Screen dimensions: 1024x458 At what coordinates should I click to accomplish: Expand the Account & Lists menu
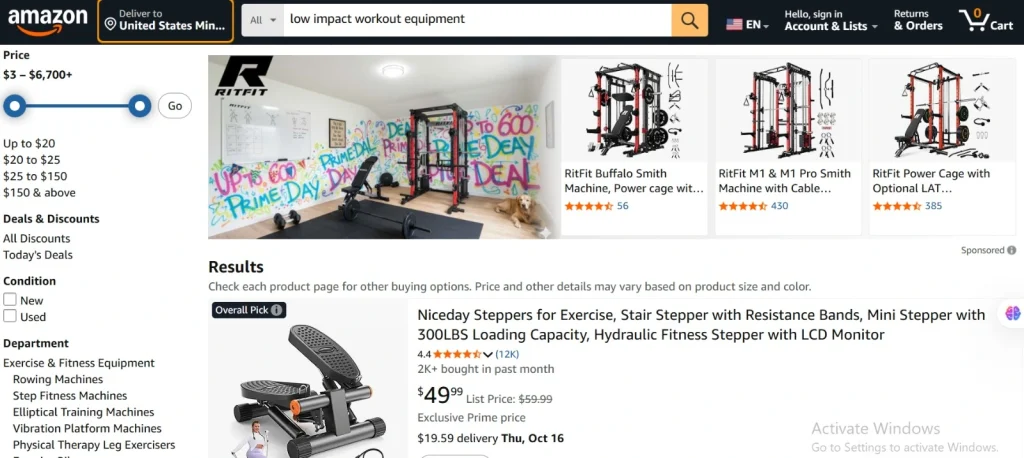(831, 26)
